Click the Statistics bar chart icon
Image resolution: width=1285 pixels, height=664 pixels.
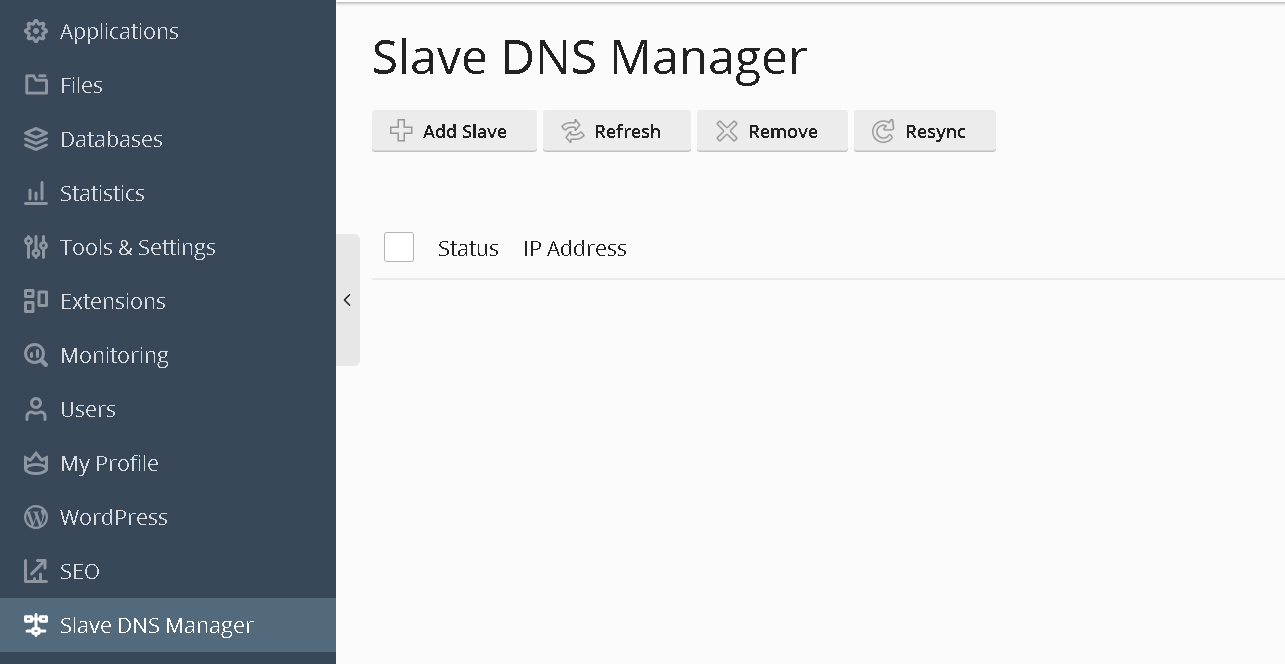click(x=36, y=193)
